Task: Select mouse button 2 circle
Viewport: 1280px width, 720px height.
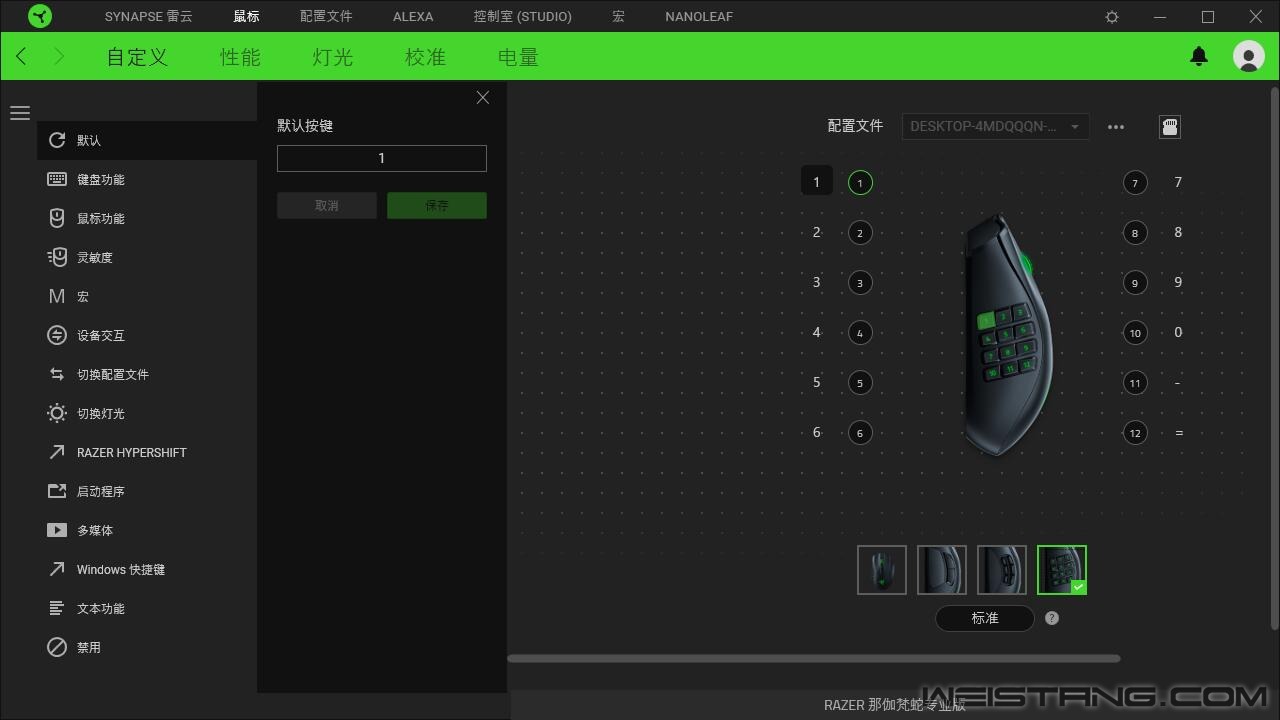Action: point(860,233)
